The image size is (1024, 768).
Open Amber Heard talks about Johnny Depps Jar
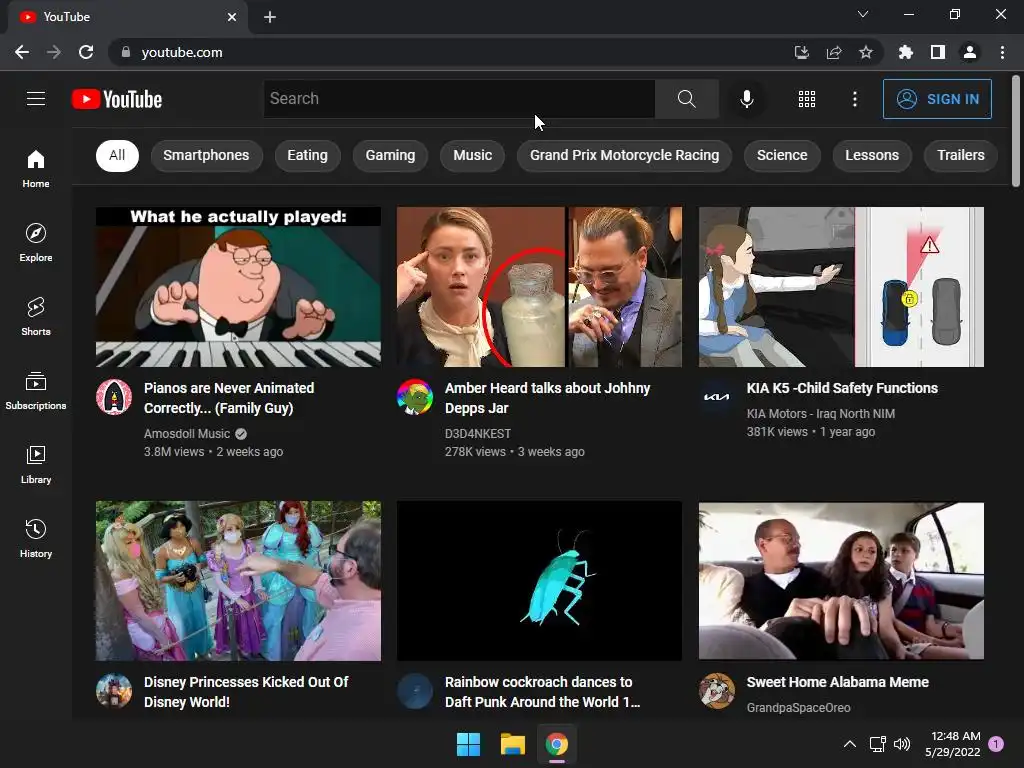[548, 398]
